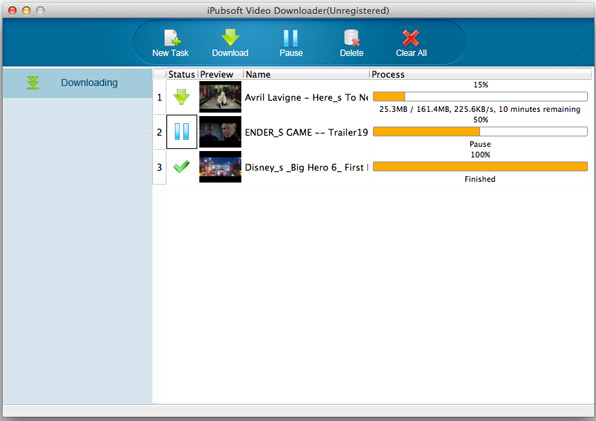Open the Avril Lavigne video preview thumbnail

[x=220, y=97]
